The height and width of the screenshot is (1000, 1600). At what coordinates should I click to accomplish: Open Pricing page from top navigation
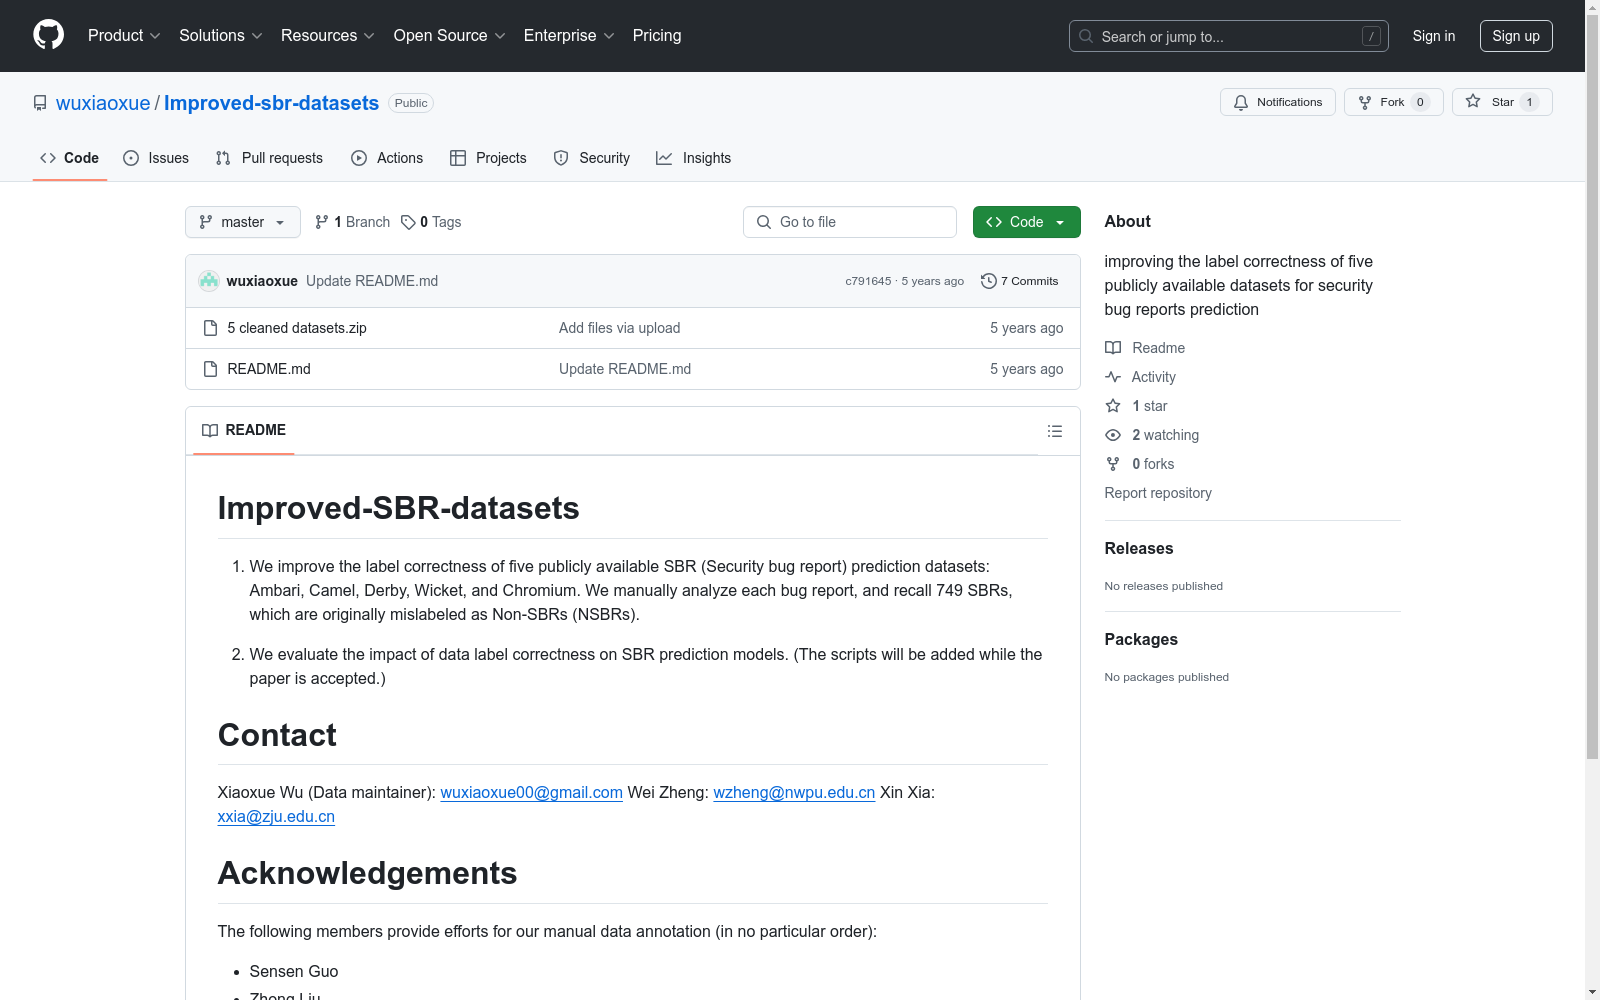coord(657,36)
